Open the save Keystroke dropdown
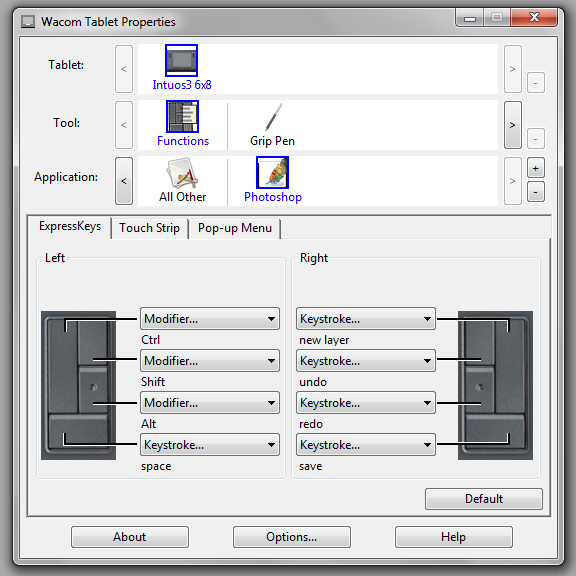This screenshot has width=576, height=576. [366, 445]
